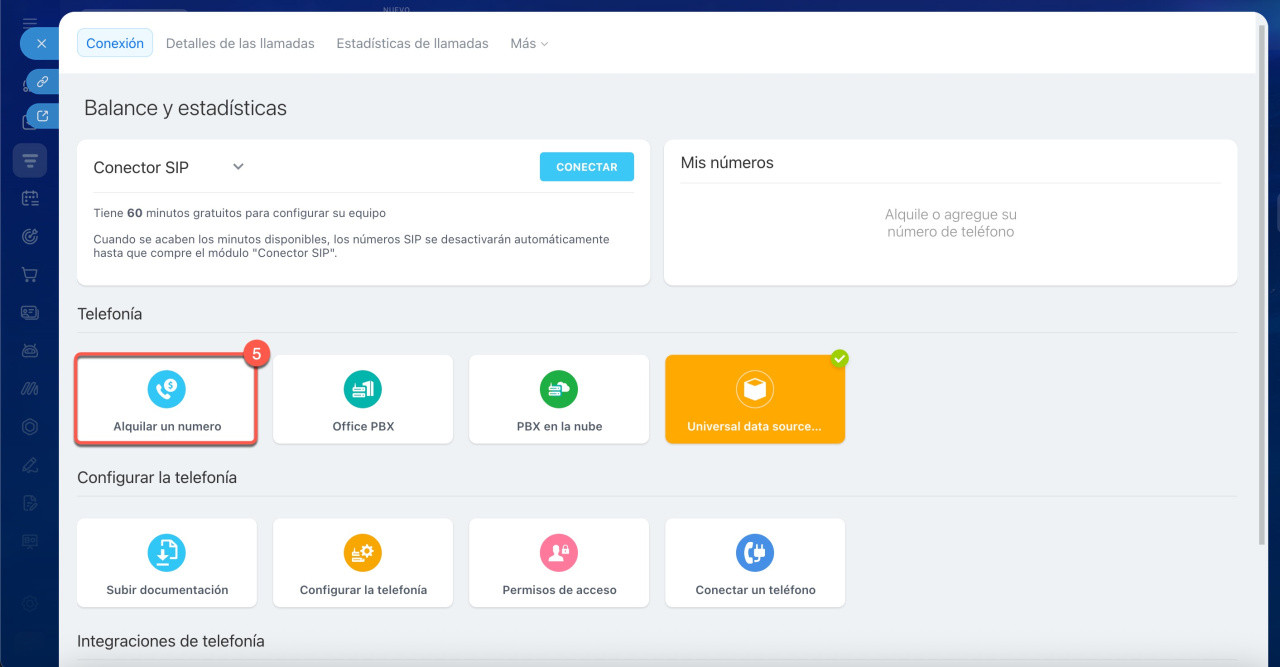1280x667 pixels.
Task: Open the Office PBX option
Action: [x=363, y=399]
